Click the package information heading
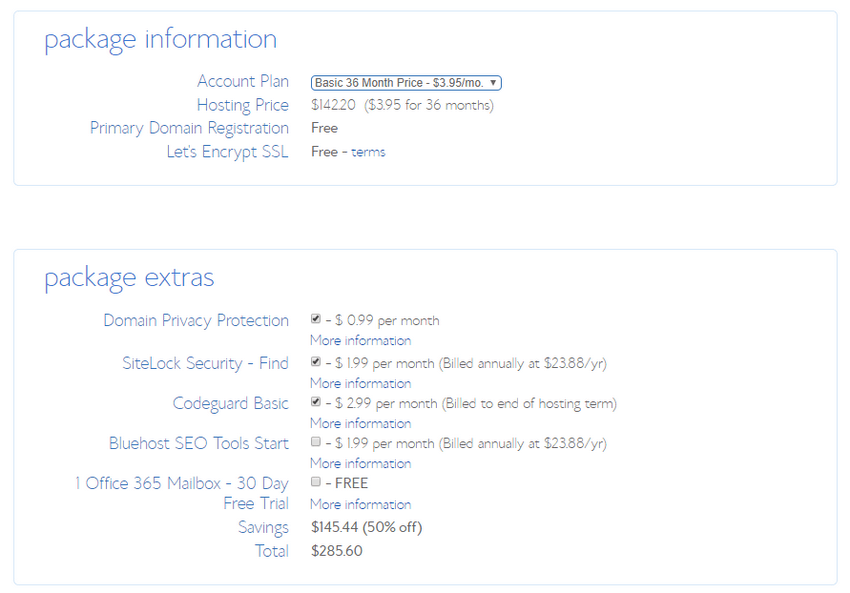The image size is (850, 593). coord(160,40)
